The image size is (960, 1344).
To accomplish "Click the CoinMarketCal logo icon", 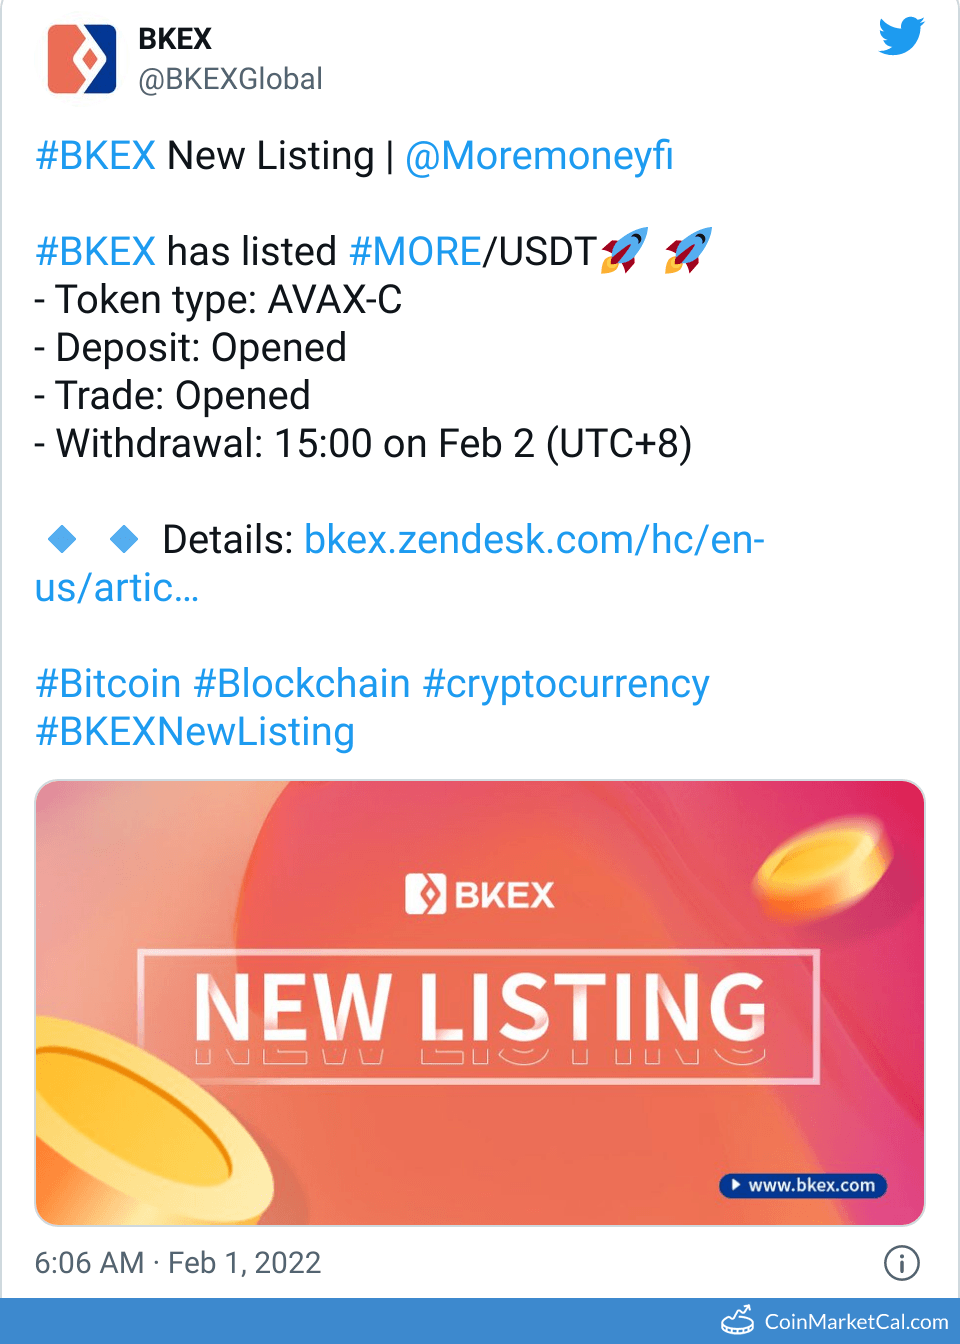I will click(738, 1321).
